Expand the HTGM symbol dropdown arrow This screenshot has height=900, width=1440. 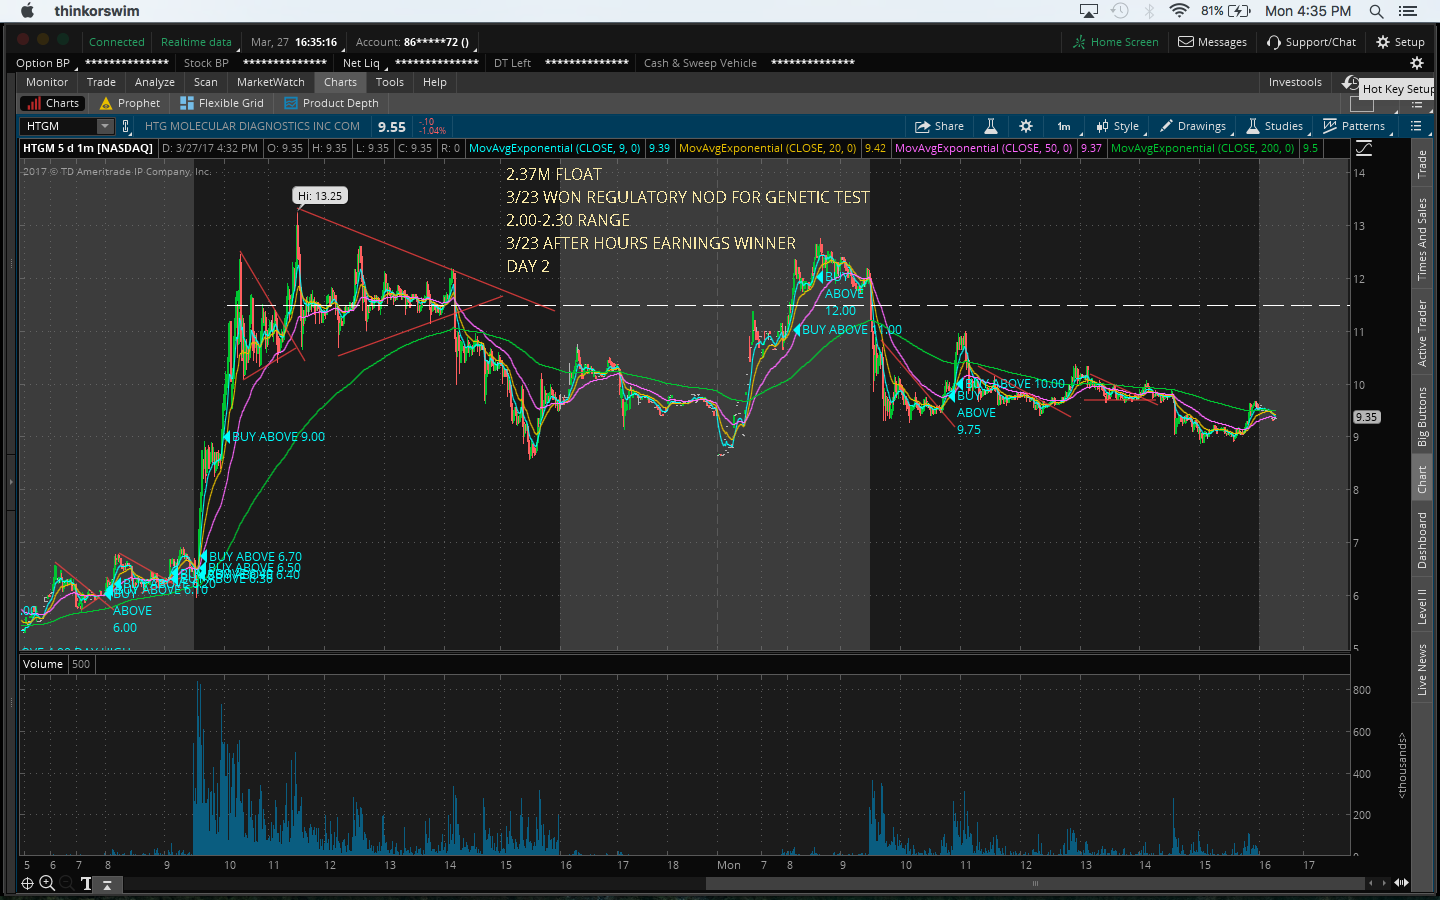(104, 126)
